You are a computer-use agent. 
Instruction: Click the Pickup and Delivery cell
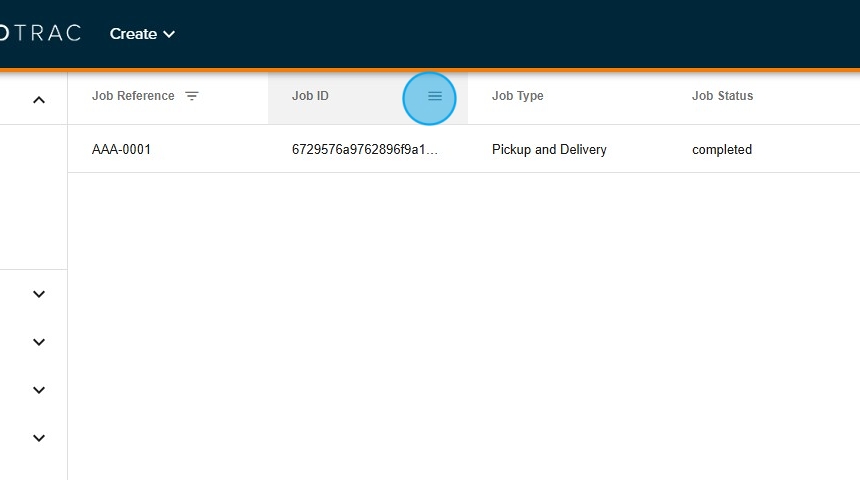[549, 150]
